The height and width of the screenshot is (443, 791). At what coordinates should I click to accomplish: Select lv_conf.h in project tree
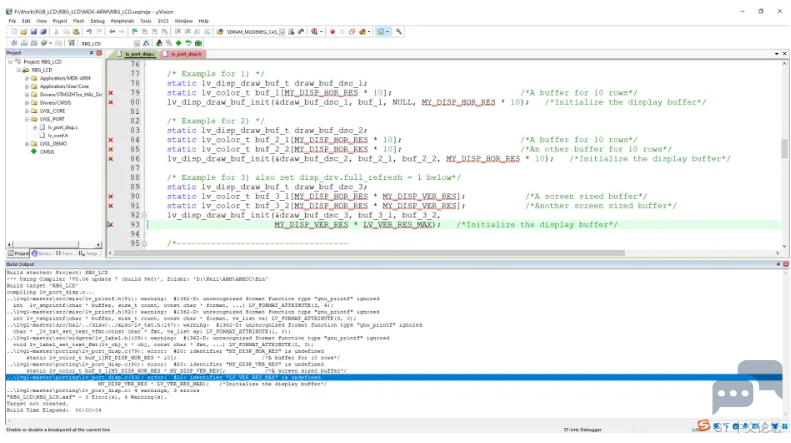tap(58, 135)
